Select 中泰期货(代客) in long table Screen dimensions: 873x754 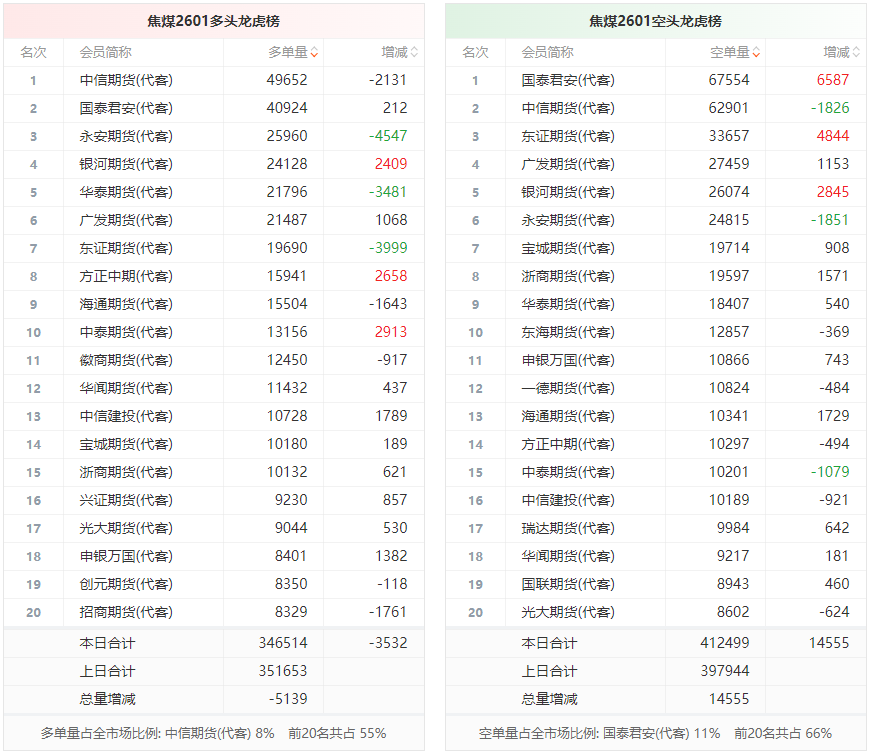[x=126, y=332]
